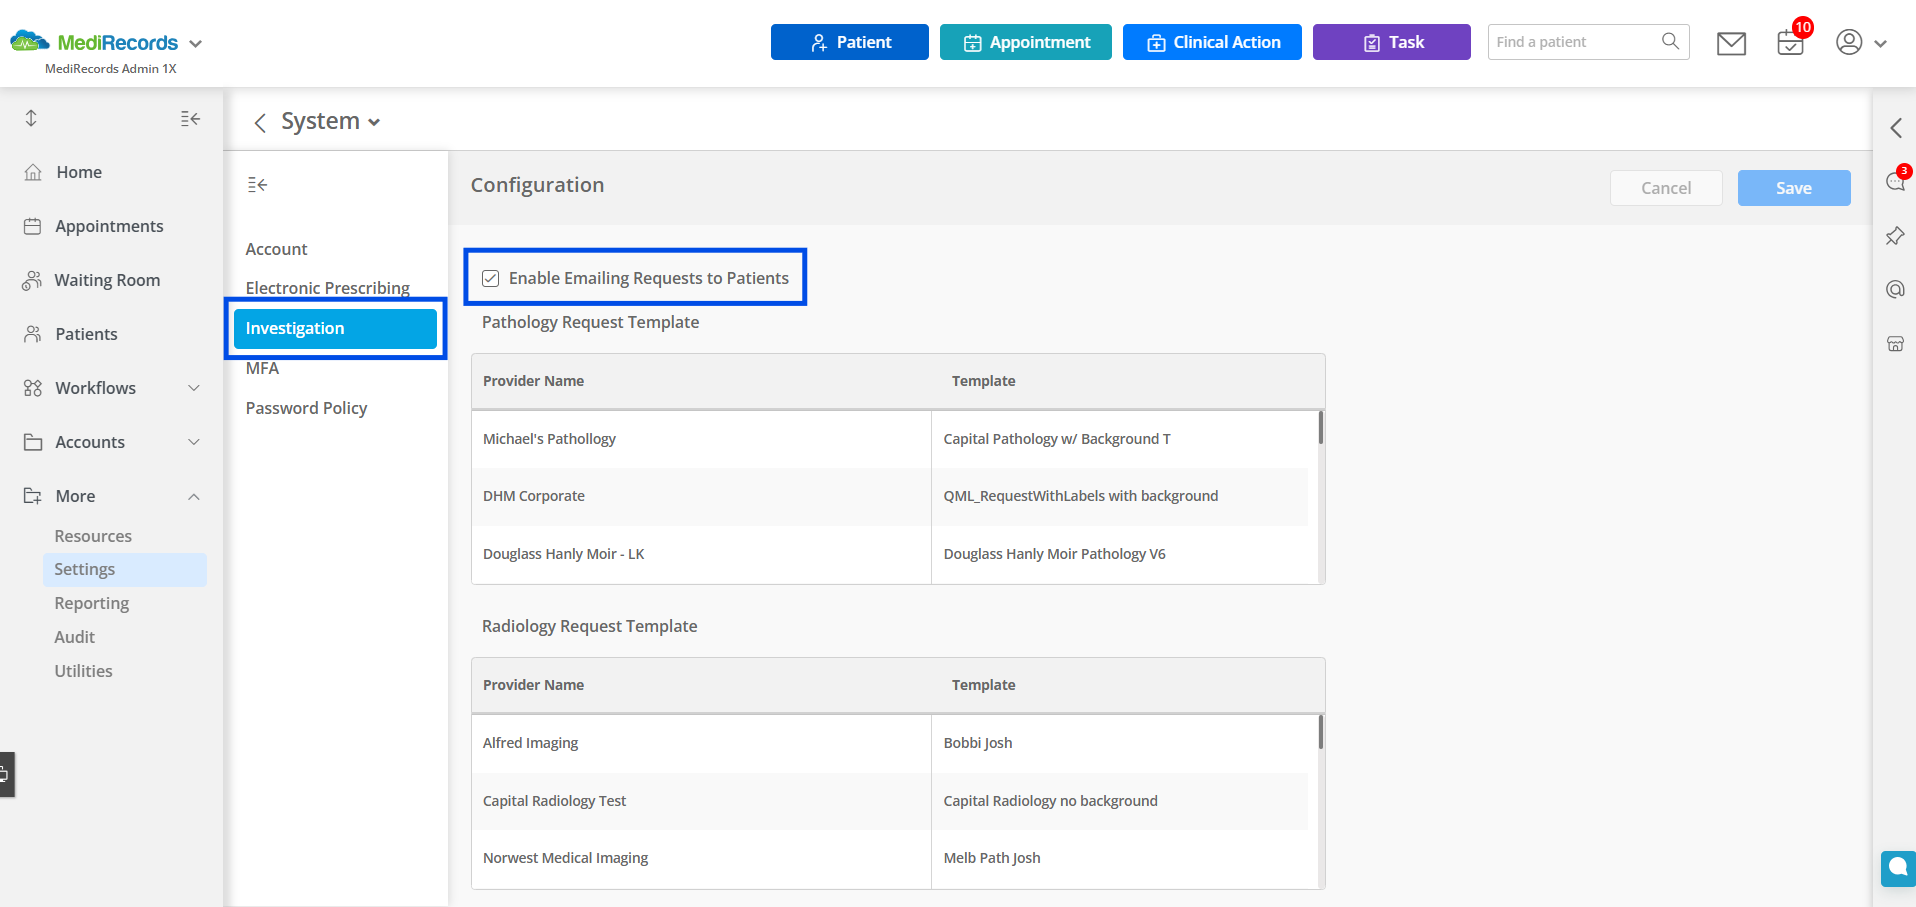The height and width of the screenshot is (907, 1916).
Task: Click the Capital Radiology no background template
Action: click(1051, 801)
